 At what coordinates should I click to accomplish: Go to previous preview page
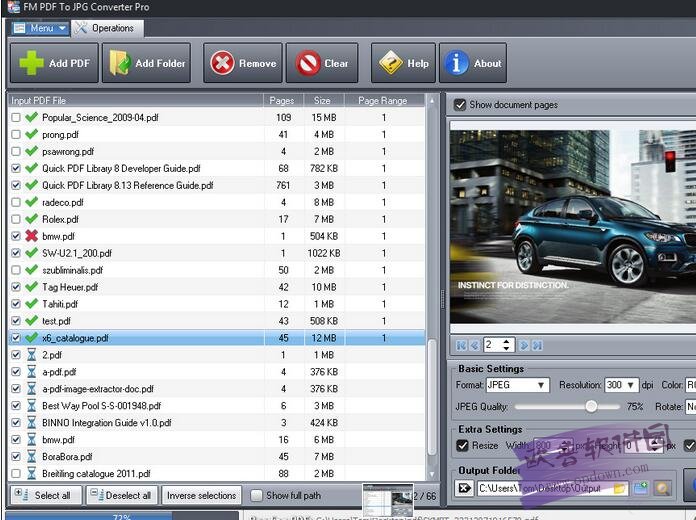tap(475, 345)
